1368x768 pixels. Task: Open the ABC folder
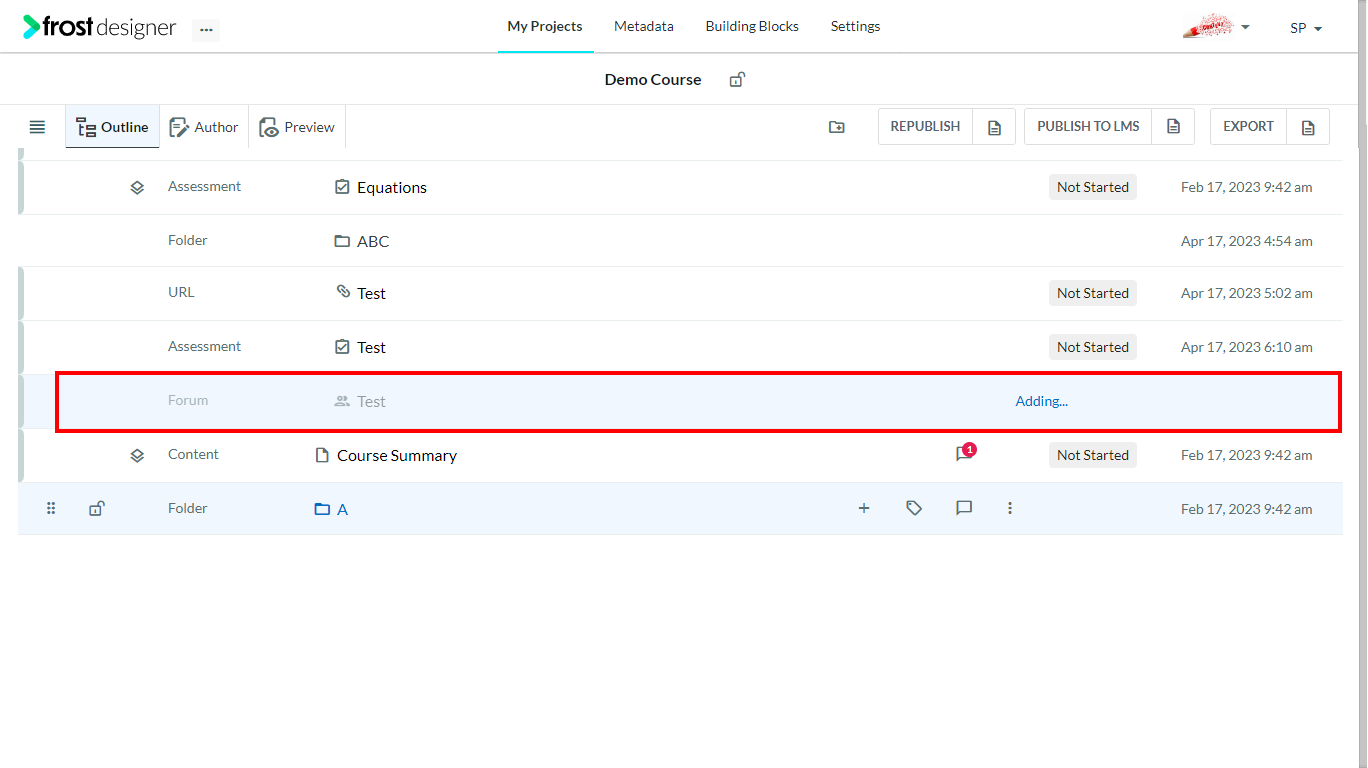[x=373, y=241]
